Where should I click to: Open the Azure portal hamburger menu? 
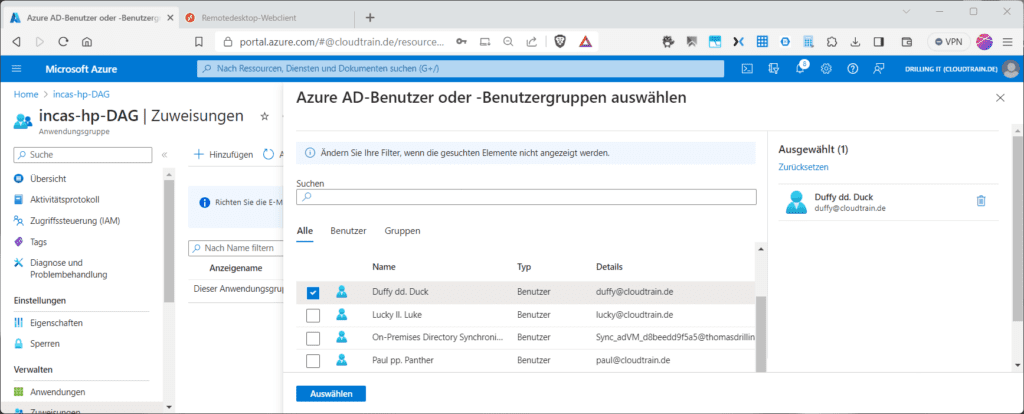click(x=16, y=69)
